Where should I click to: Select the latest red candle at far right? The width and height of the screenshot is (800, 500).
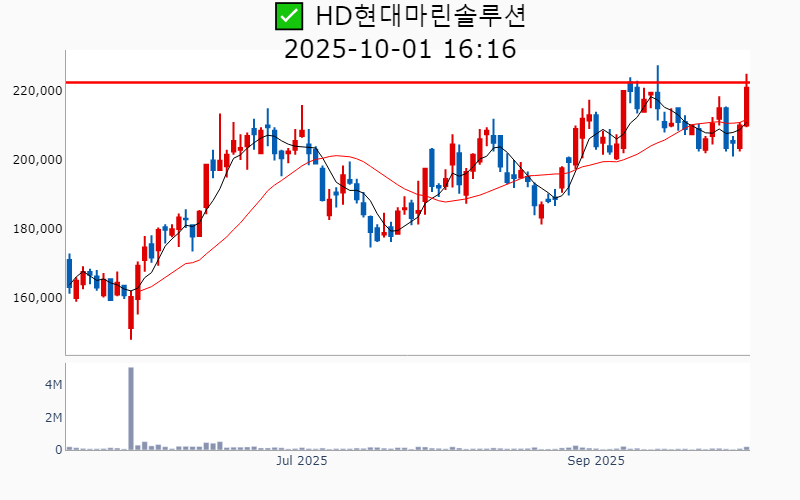[x=747, y=105]
